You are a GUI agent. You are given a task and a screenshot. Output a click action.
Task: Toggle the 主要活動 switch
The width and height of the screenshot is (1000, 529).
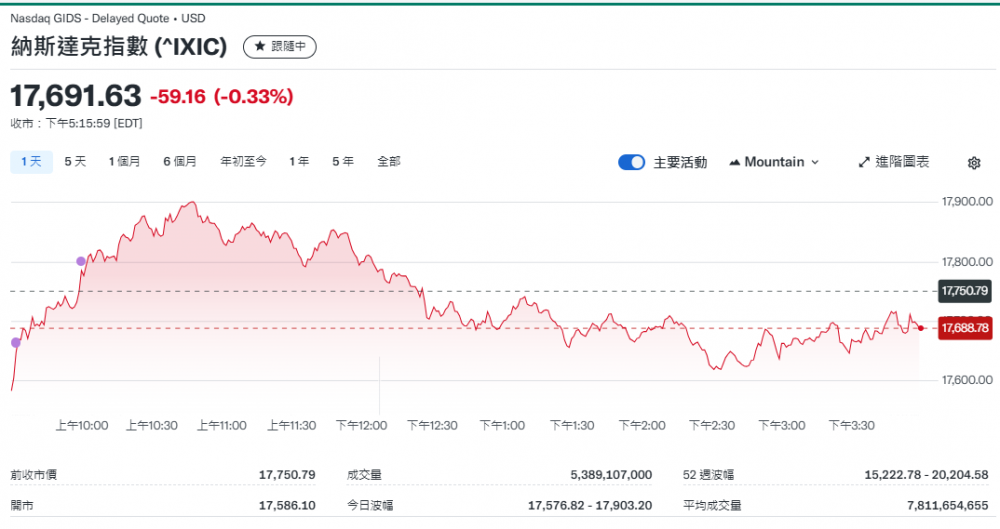click(x=631, y=162)
